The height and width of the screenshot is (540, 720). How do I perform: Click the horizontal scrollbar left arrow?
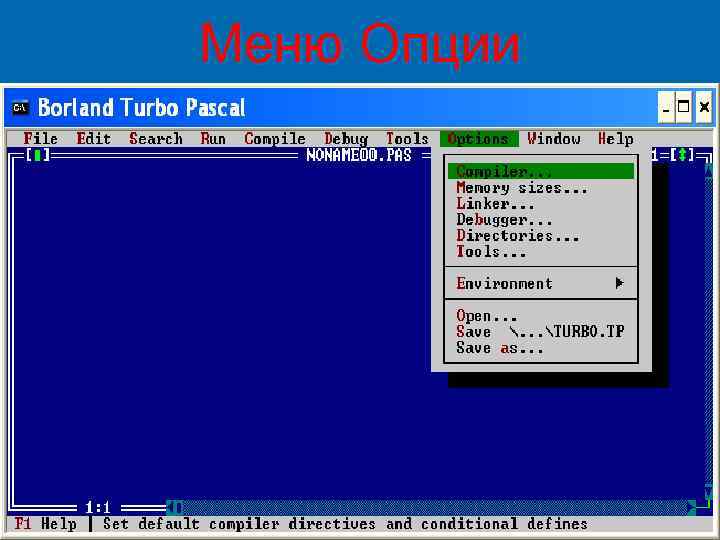[171, 507]
